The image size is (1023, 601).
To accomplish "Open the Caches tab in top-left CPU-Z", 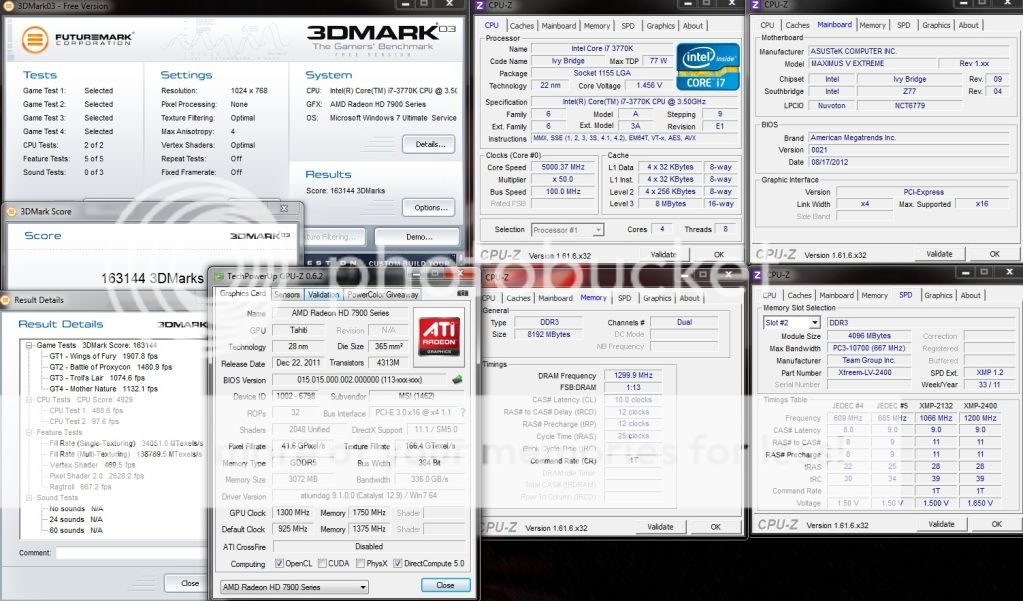I will tap(522, 26).
